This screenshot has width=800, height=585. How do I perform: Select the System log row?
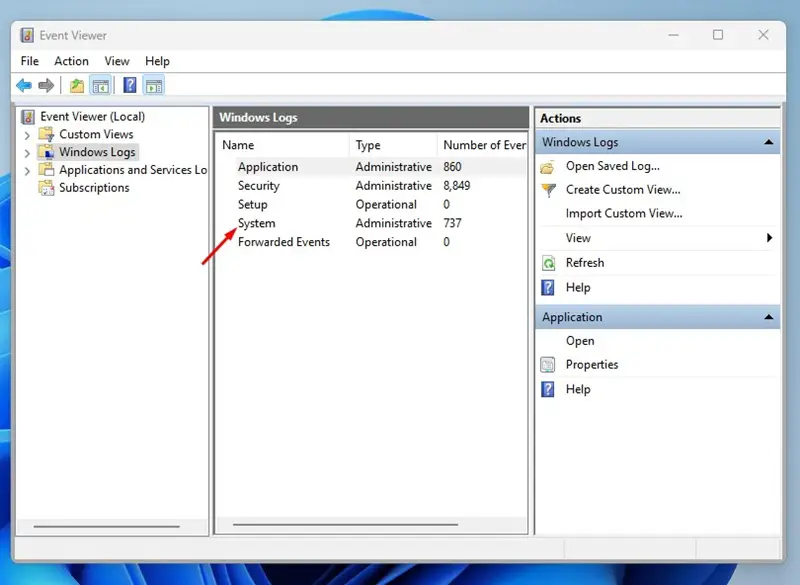[x=371, y=223]
